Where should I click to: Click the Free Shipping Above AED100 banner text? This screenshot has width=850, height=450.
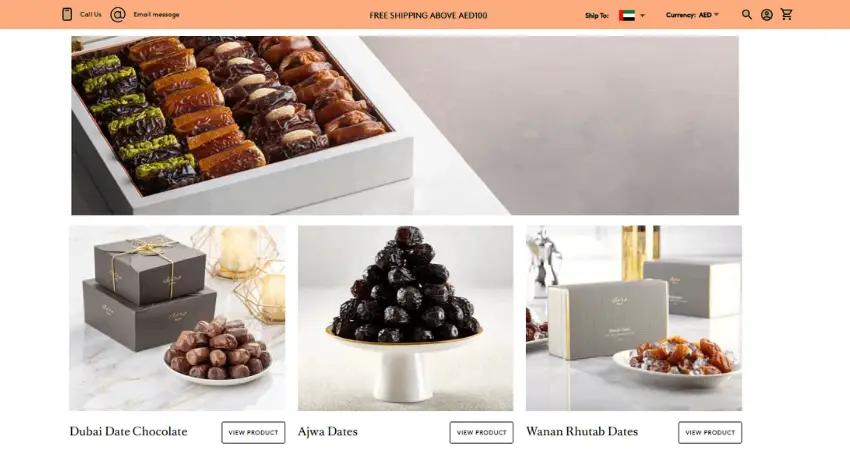tap(428, 15)
